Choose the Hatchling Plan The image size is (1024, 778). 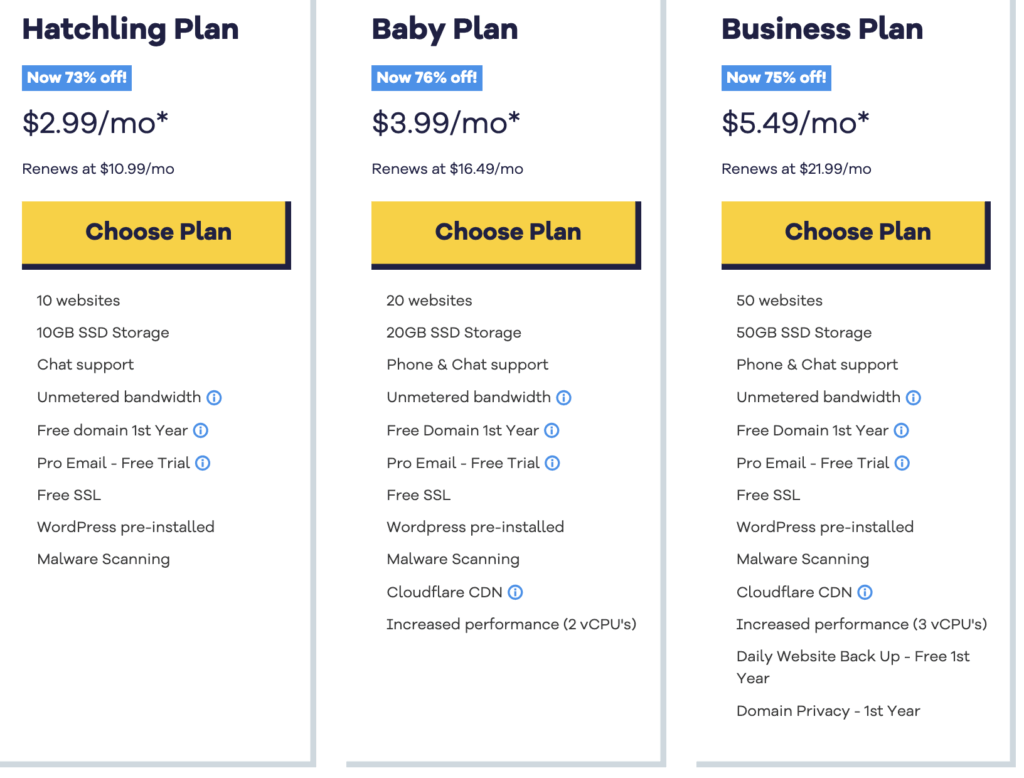[157, 231]
